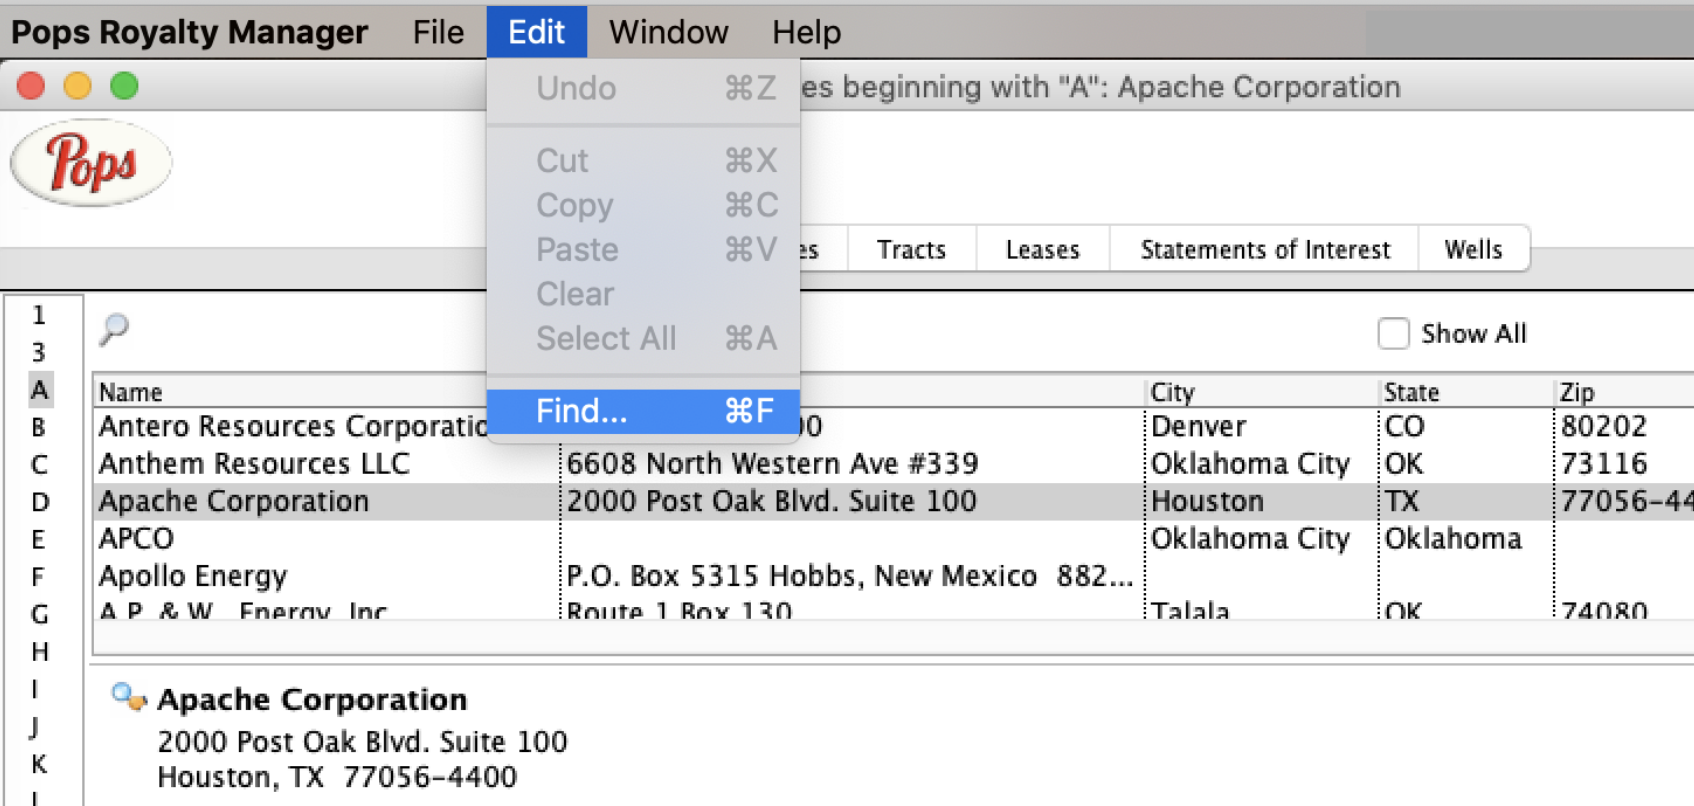Sort by the City column header
The image size is (1694, 806).
click(1260, 392)
